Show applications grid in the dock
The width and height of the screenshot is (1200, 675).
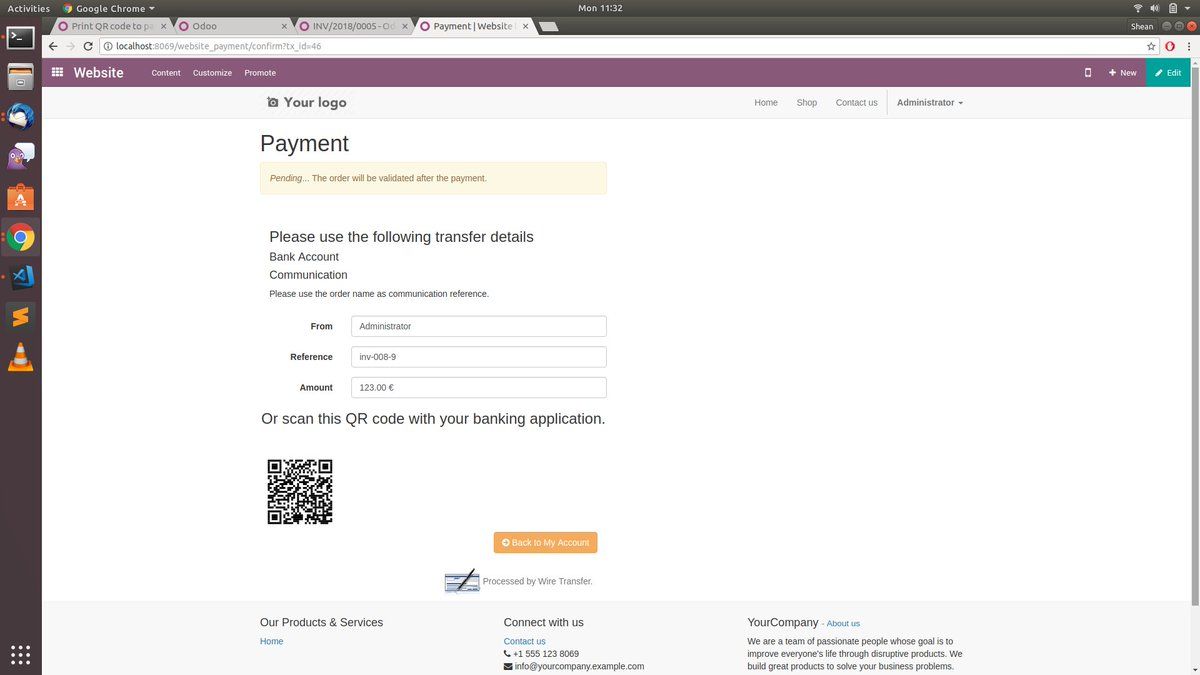[x=21, y=655]
